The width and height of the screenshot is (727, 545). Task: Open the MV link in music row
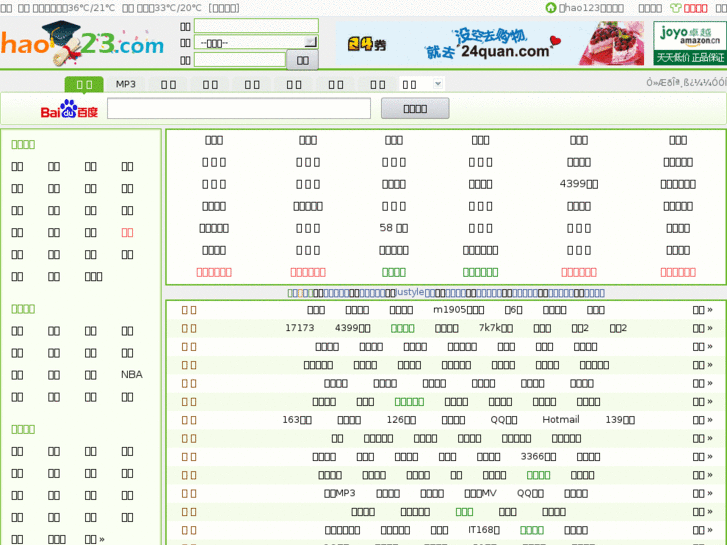480,493
